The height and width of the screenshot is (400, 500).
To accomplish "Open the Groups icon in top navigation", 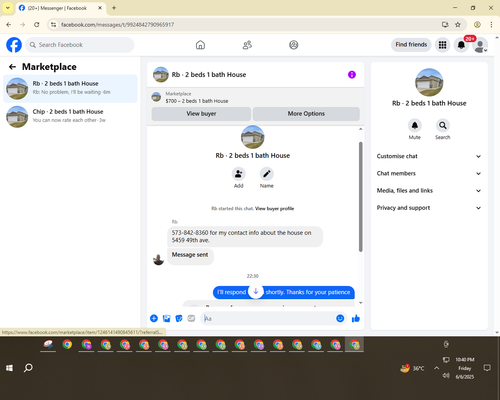I will 294,45.
